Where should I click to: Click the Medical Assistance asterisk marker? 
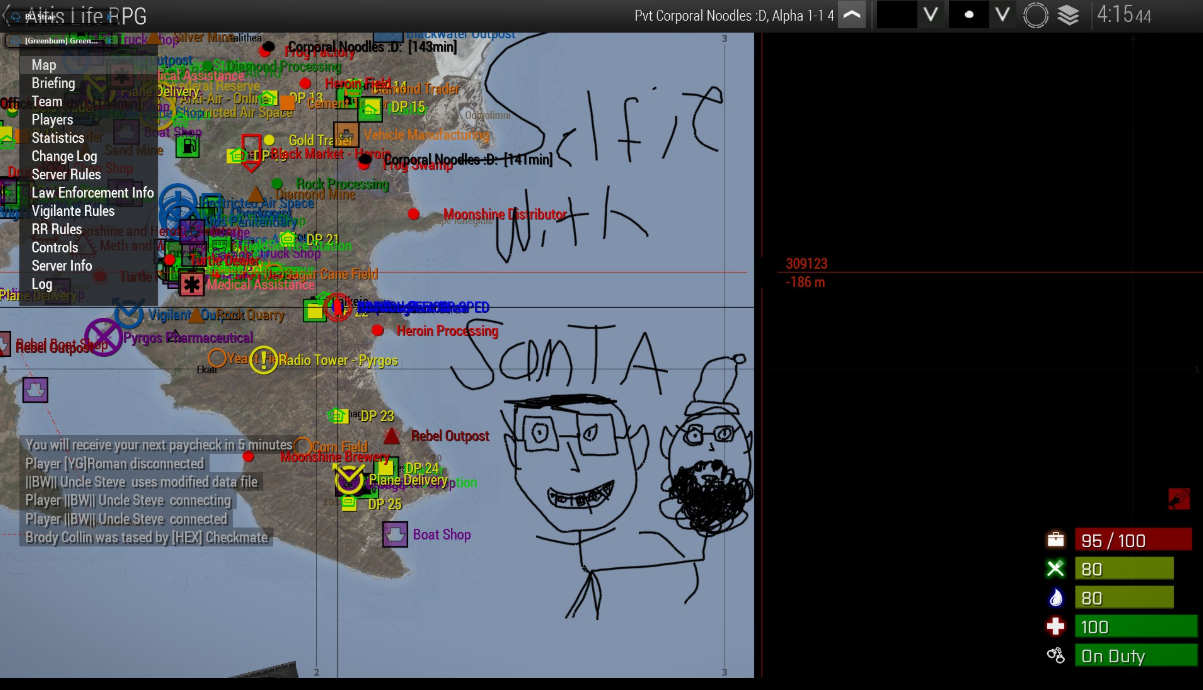click(x=192, y=284)
